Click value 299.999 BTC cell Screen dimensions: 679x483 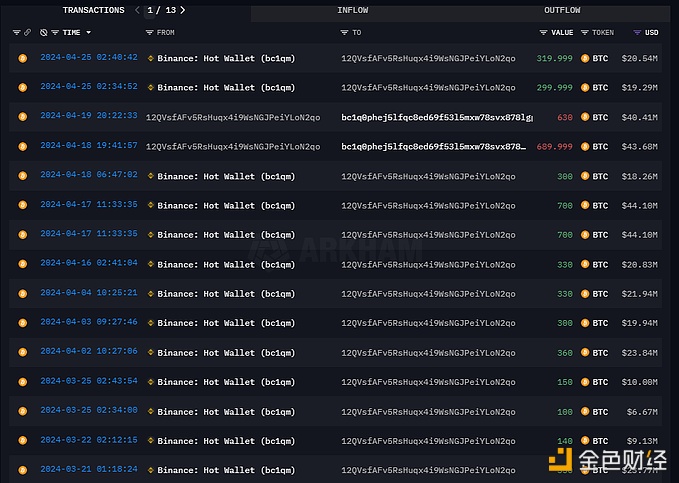(554, 88)
